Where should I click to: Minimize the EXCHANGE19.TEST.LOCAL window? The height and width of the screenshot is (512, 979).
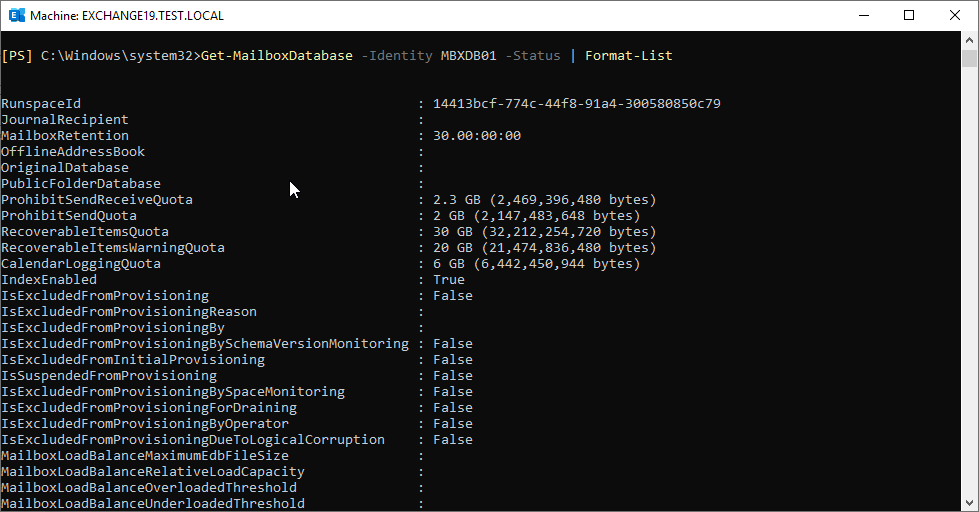[x=864, y=16]
